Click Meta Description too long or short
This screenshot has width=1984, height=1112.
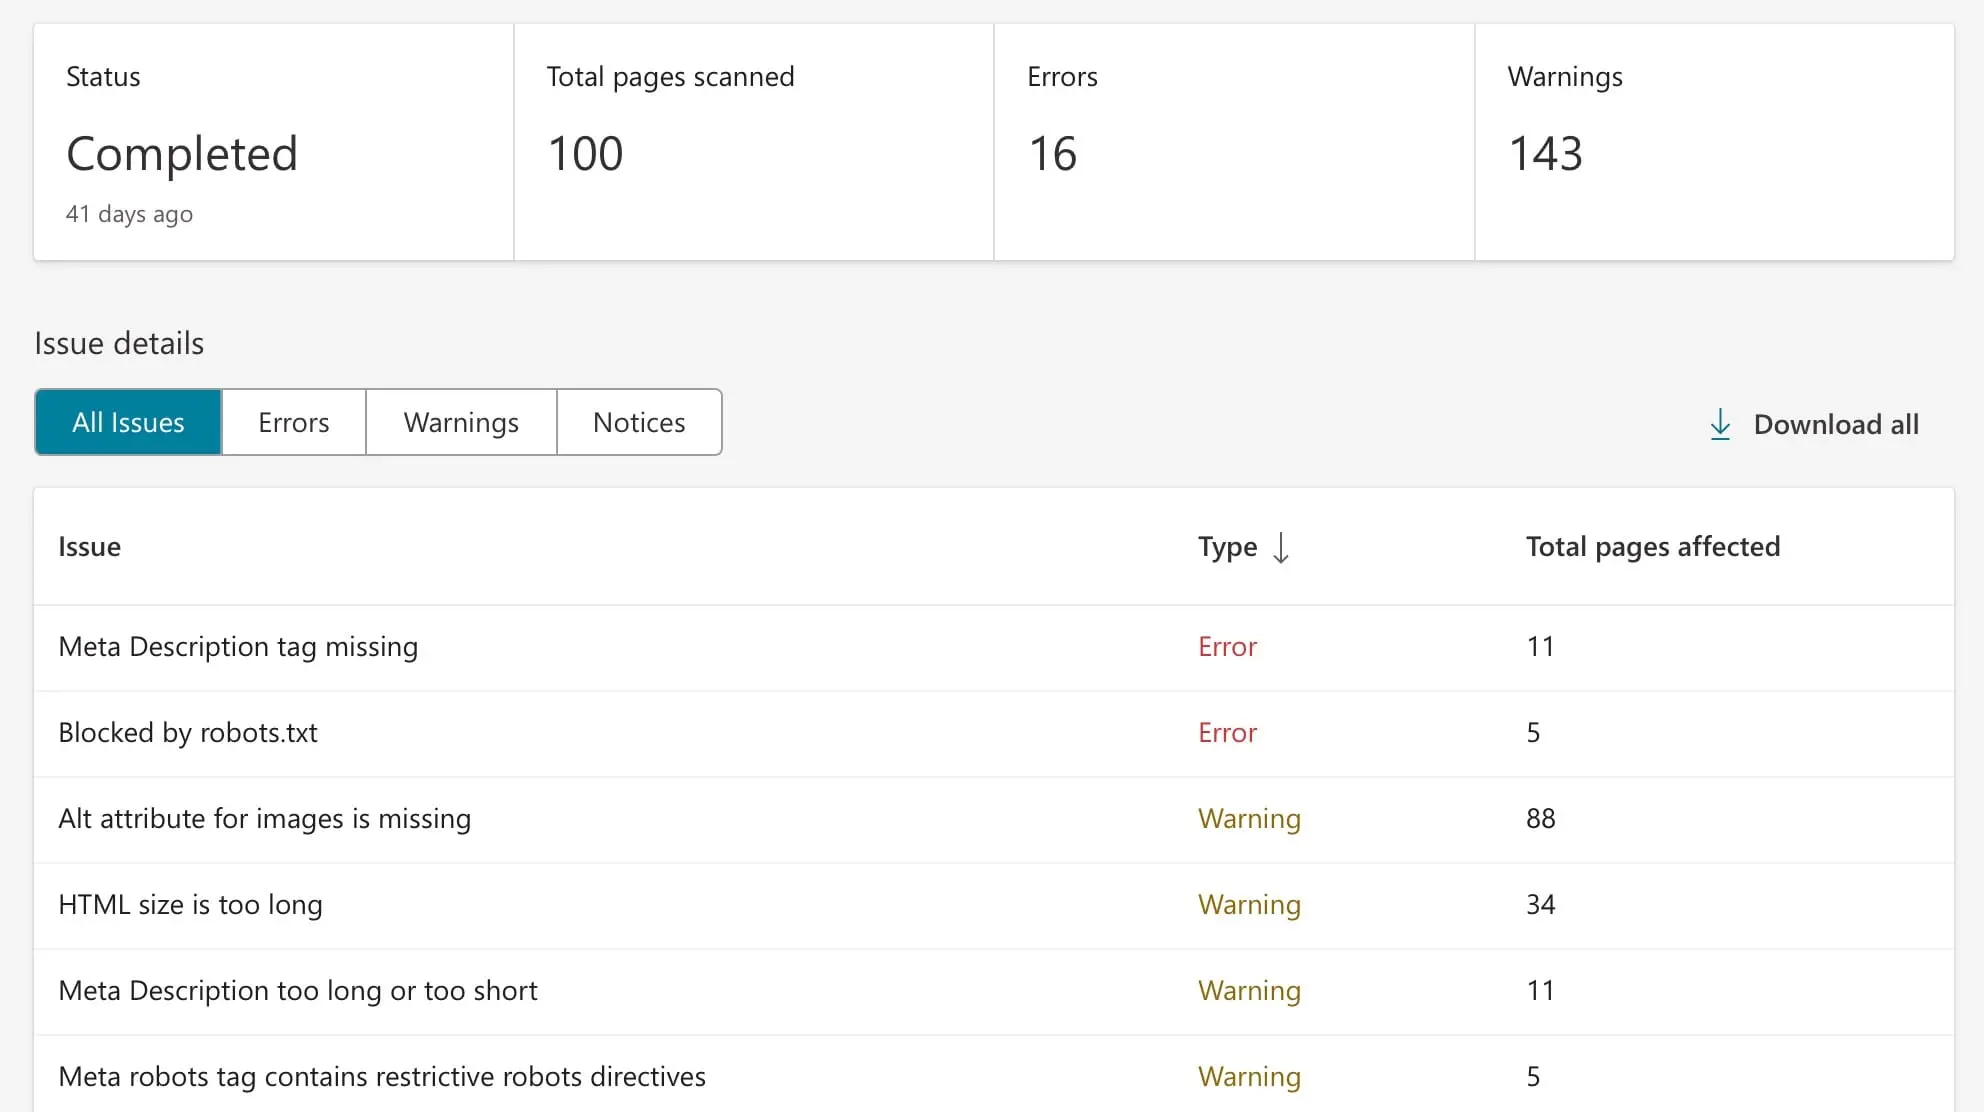[x=297, y=991]
